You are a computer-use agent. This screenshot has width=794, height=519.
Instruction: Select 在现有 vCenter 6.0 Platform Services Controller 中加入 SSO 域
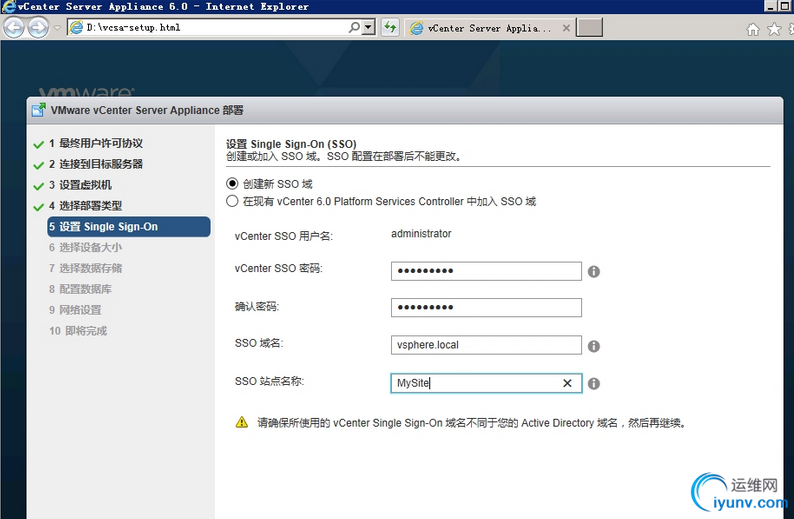[232, 201]
